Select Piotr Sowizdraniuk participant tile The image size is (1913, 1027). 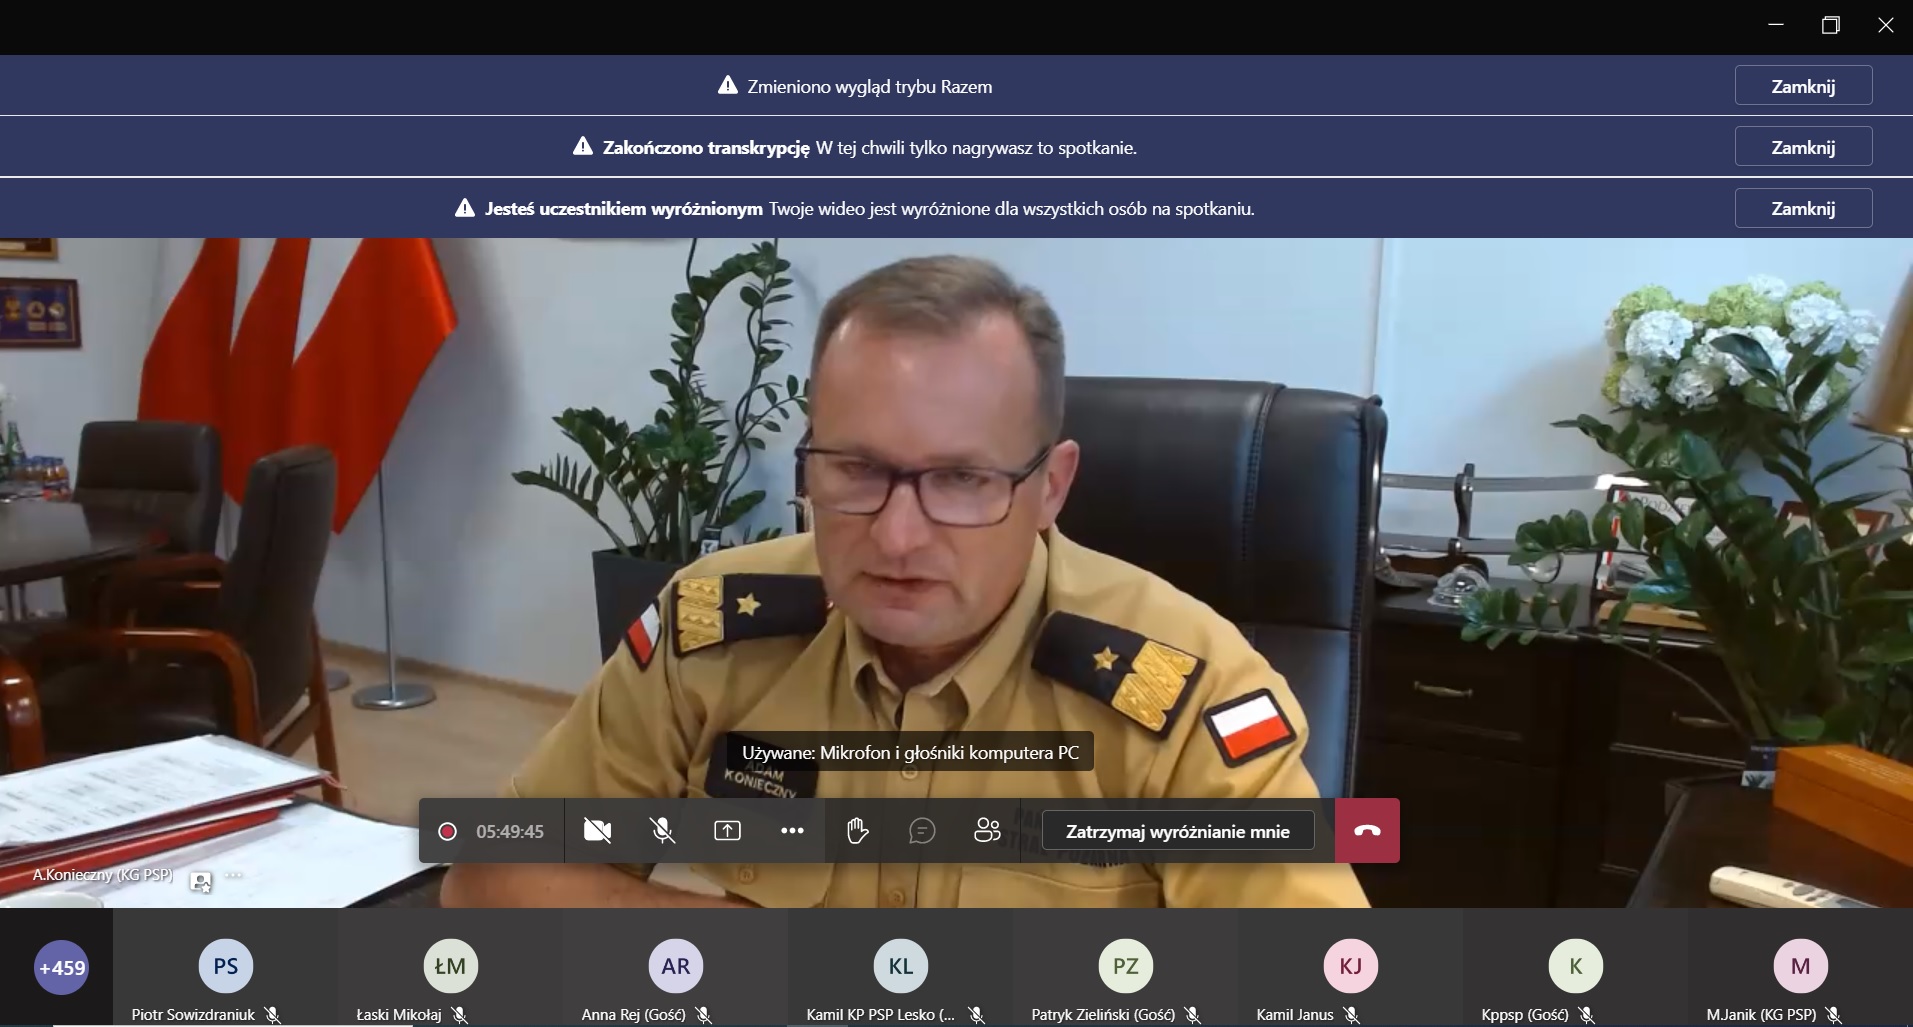(225, 967)
